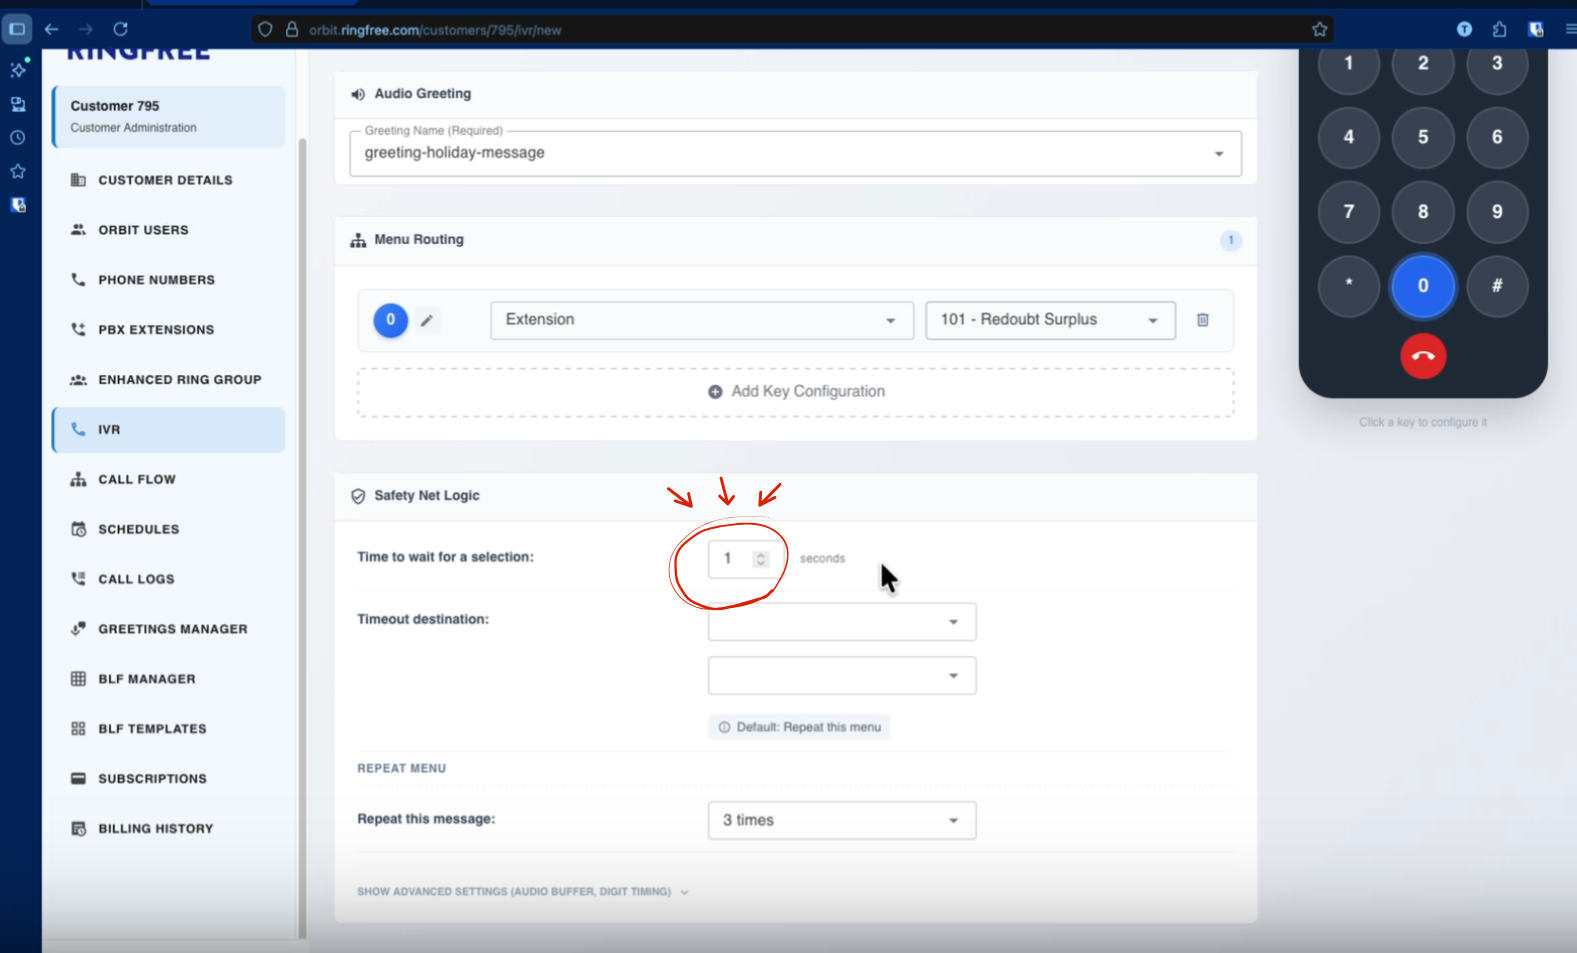Image resolution: width=1577 pixels, height=953 pixels.
Task: Click the red hang-up button on keypad
Action: (1422, 356)
